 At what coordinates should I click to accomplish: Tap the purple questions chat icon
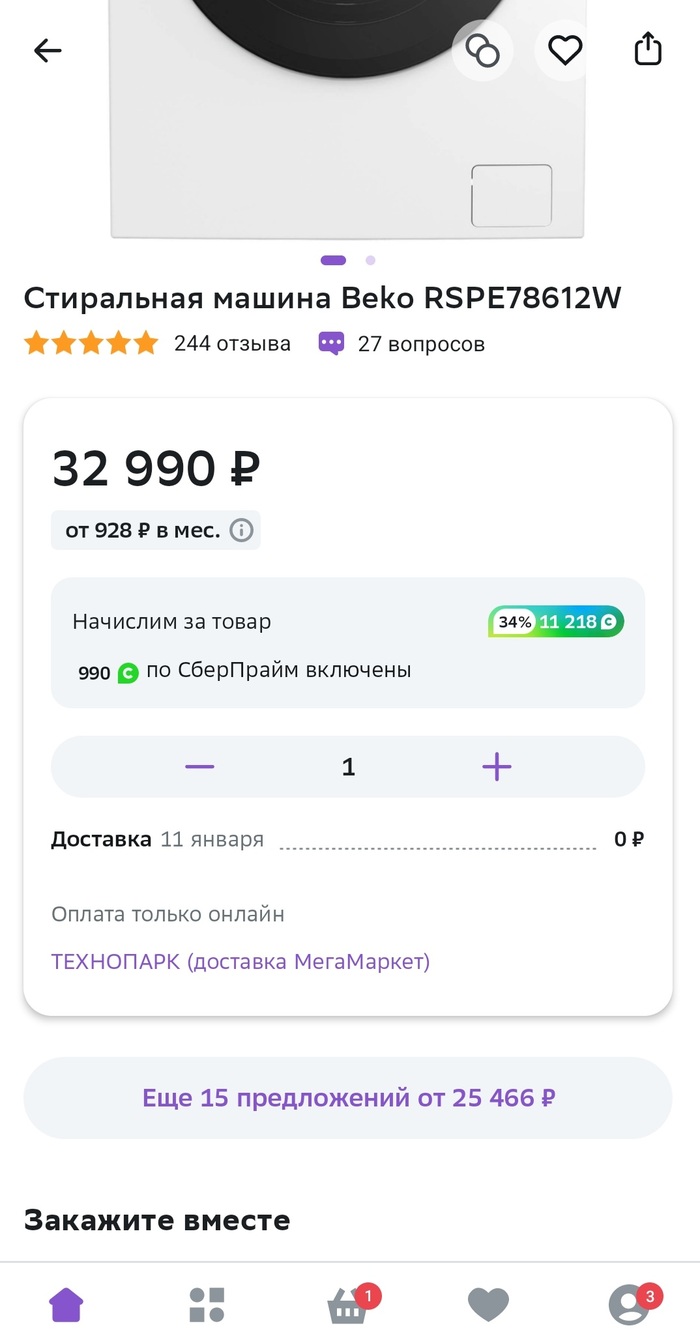coord(331,344)
